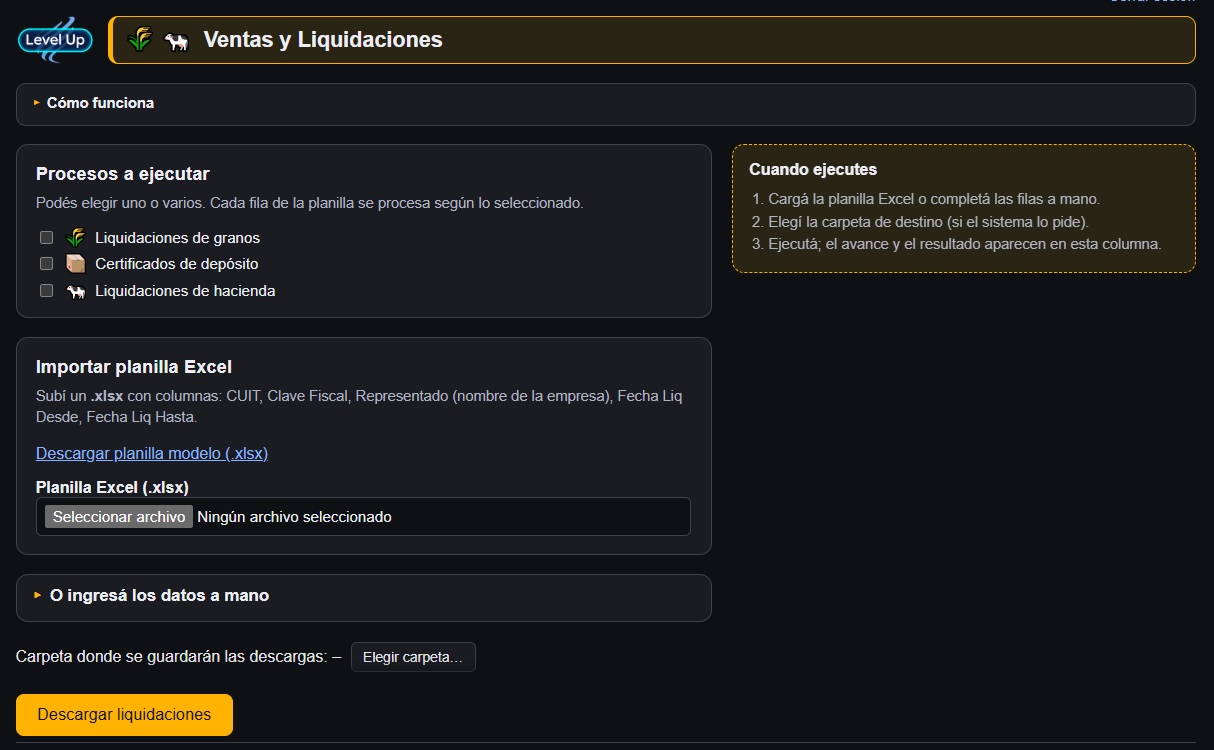
Task: Click step 'Cargá la planilla Excel' text
Action: (x=934, y=199)
